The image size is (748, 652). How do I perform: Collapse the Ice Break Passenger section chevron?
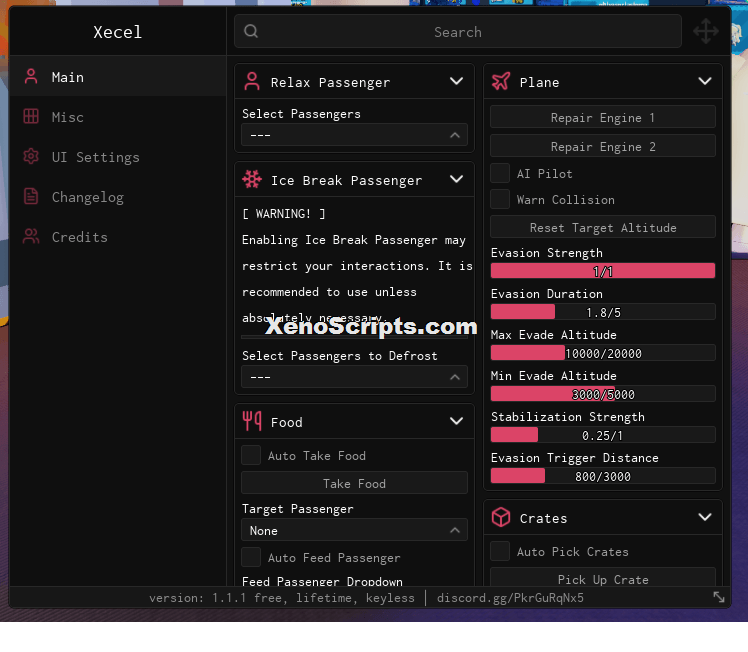(457, 179)
